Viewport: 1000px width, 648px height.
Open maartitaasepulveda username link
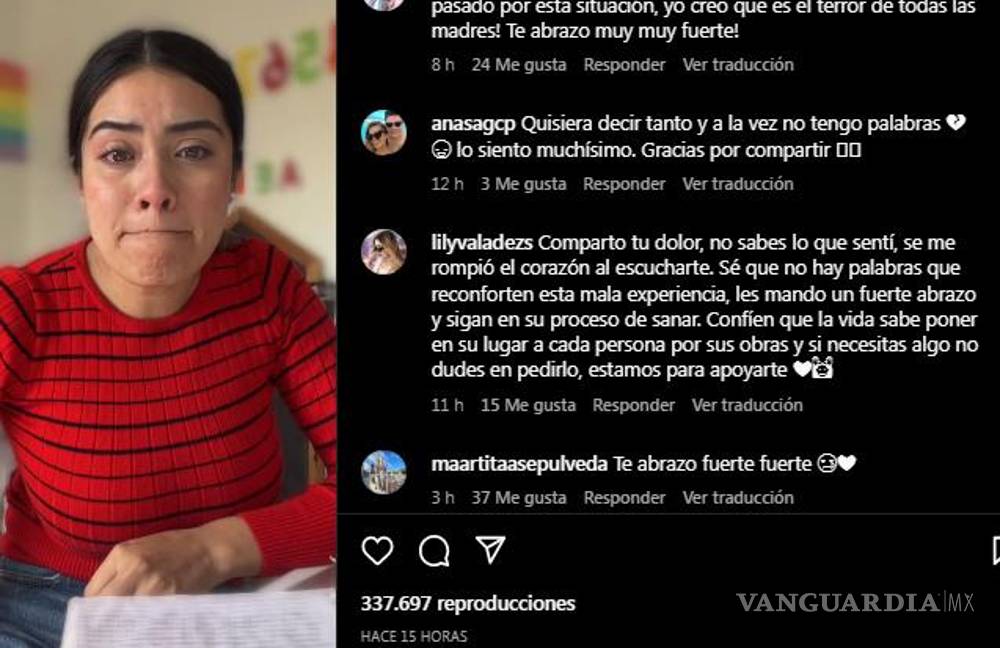(x=519, y=464)
